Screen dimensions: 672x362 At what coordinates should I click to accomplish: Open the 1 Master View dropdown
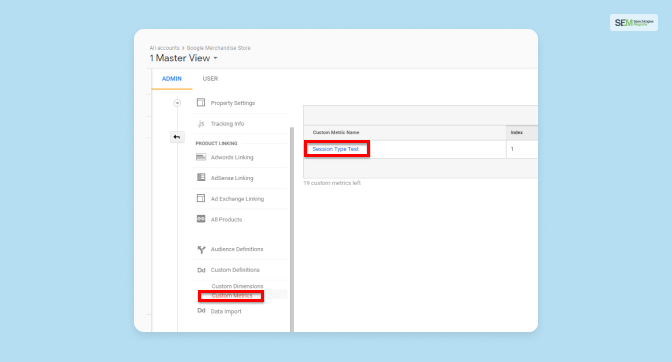[183, 58]
